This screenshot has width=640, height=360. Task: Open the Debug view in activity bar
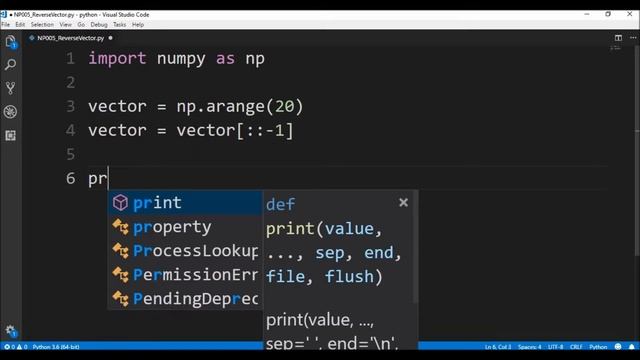(x=11, y=111)
